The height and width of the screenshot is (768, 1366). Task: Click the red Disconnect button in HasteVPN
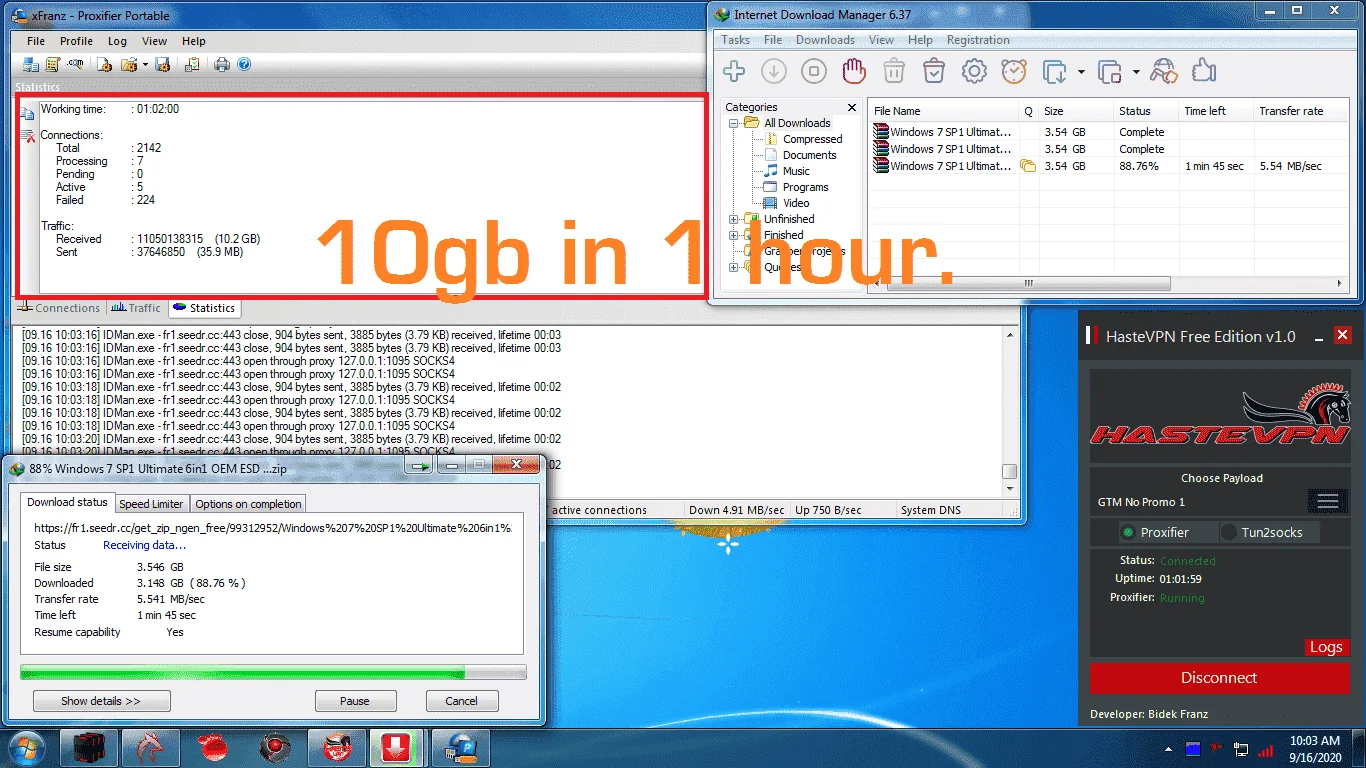point(1219,678)
